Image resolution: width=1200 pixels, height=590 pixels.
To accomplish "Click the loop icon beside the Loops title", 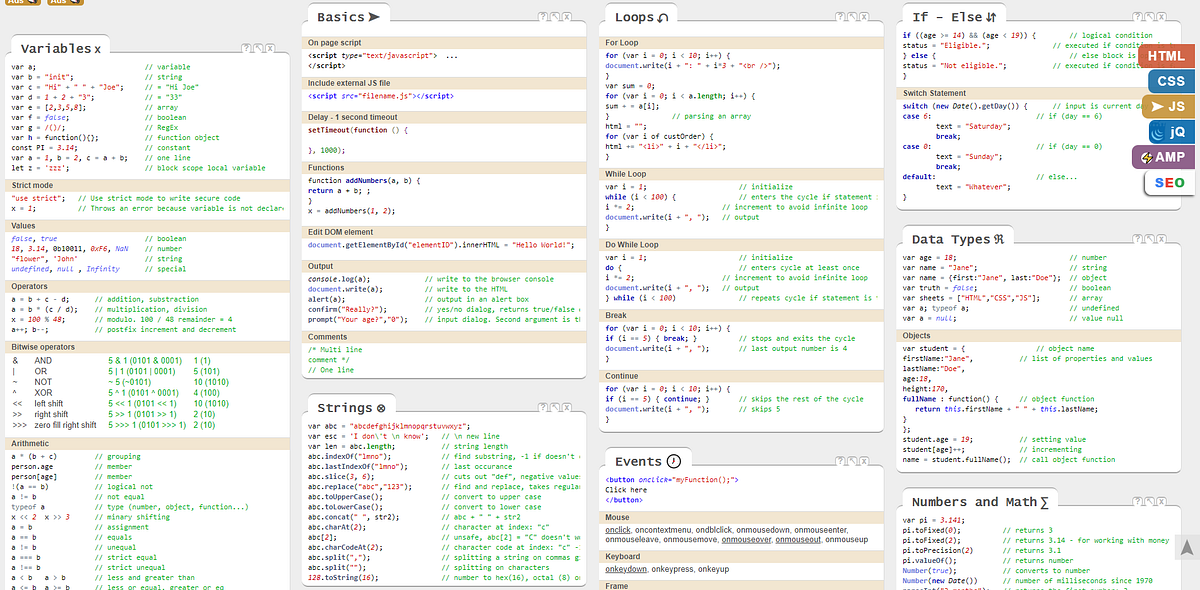I will coord(661,16).
